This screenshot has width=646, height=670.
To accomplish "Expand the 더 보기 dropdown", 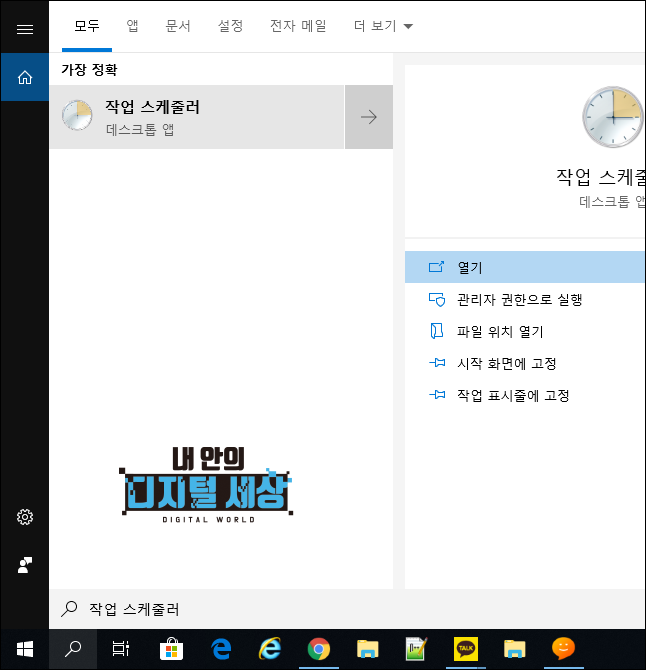I will [x=383, y=26].
